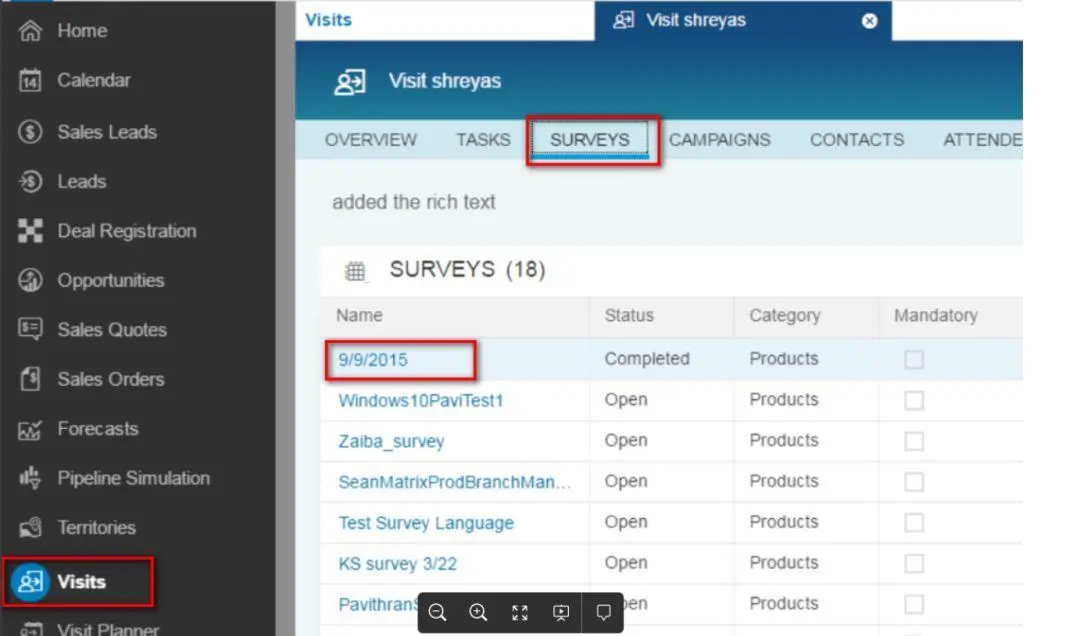Open the SeanMatrixProdBranchMan survey link
The image size is (1080, 636).
pyautogui.click(x=455, y=482)
